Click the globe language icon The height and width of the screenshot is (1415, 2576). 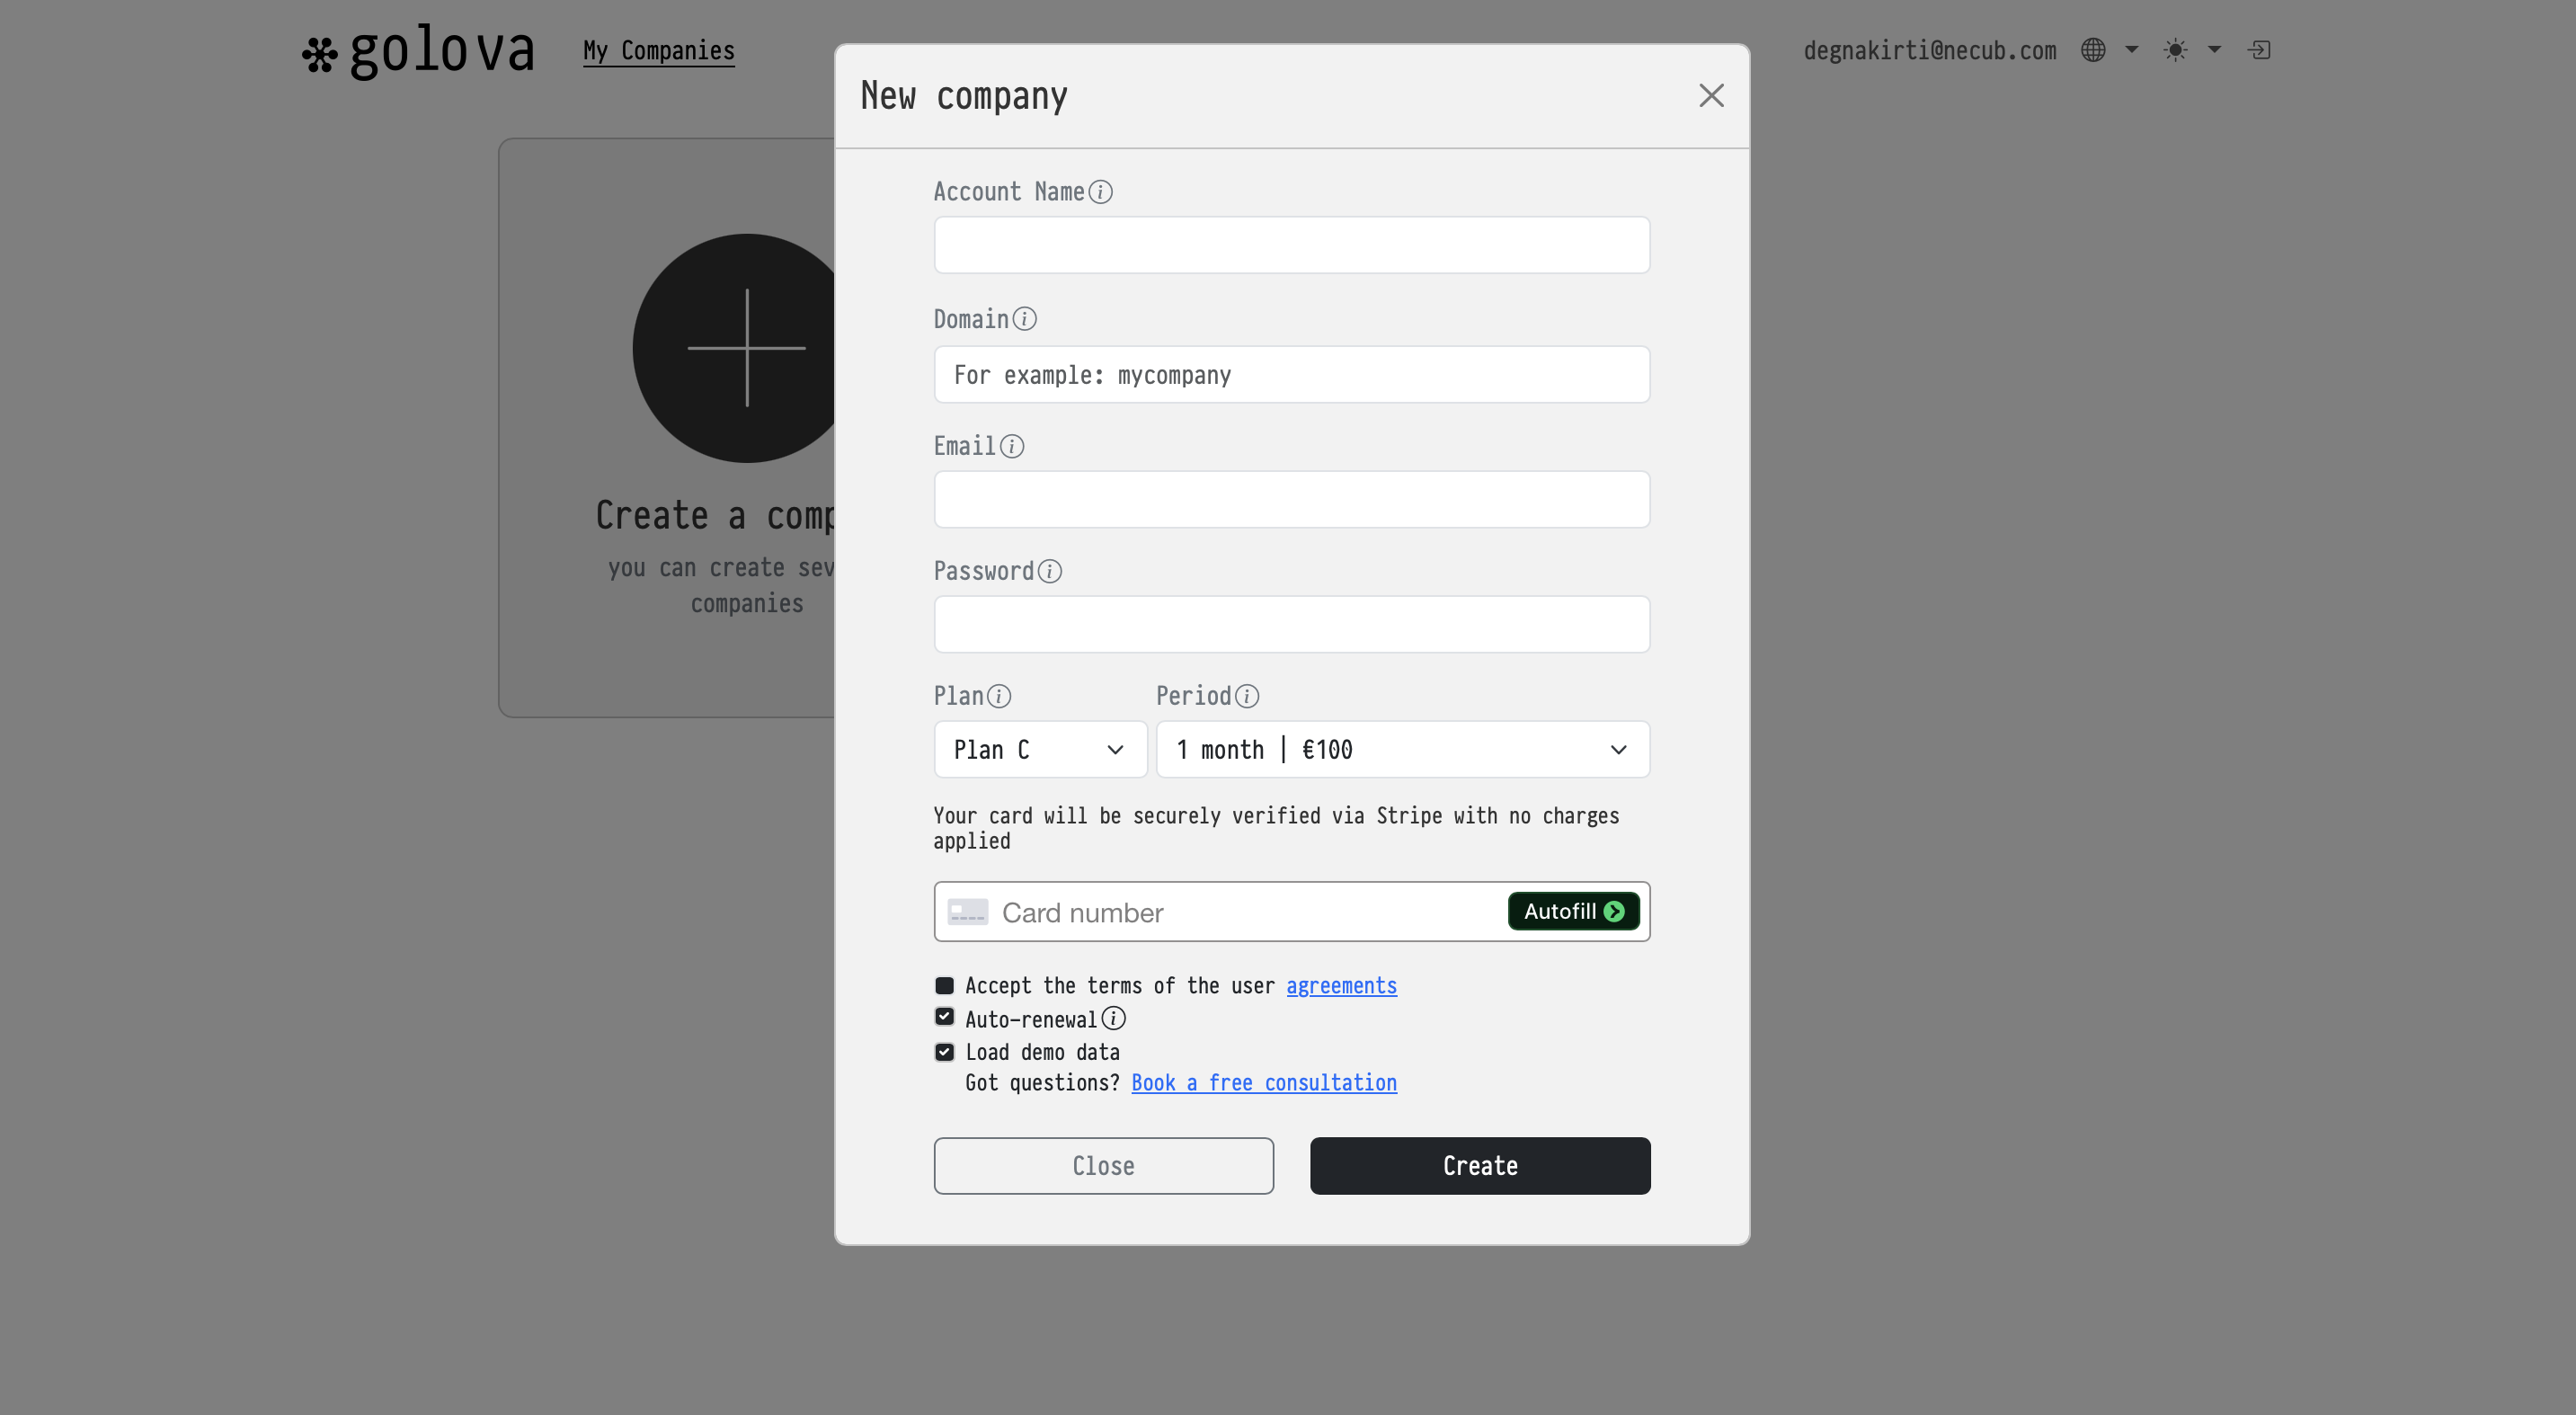click(x=2093, y=50)
